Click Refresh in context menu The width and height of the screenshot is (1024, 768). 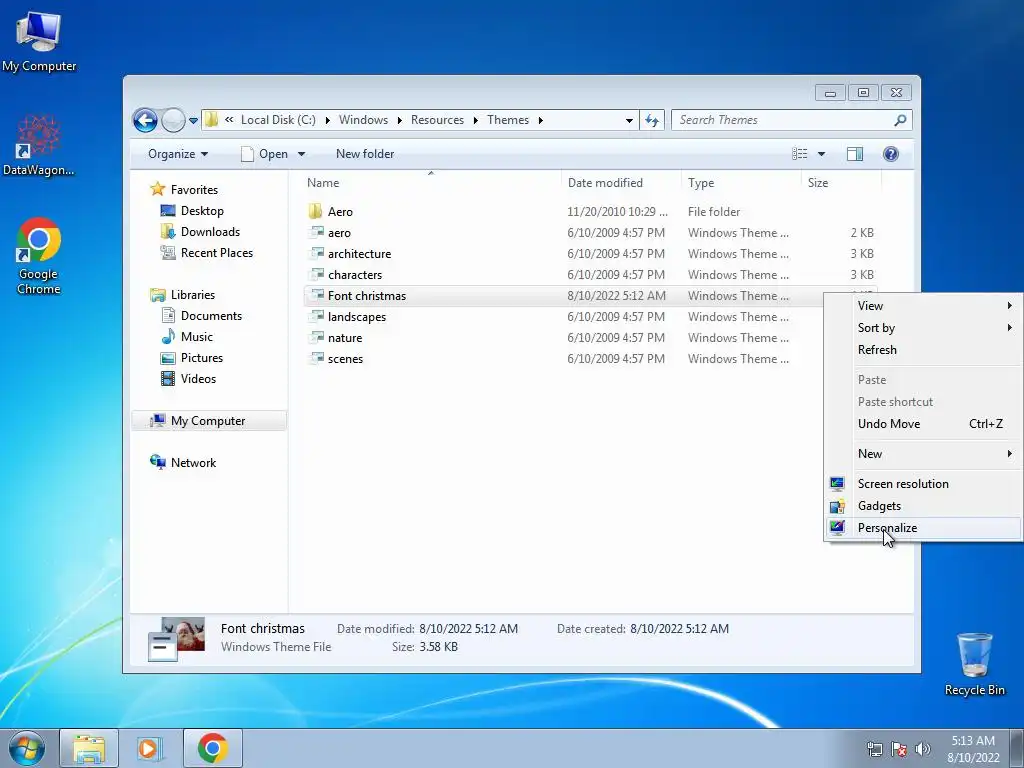coord(923,350)
